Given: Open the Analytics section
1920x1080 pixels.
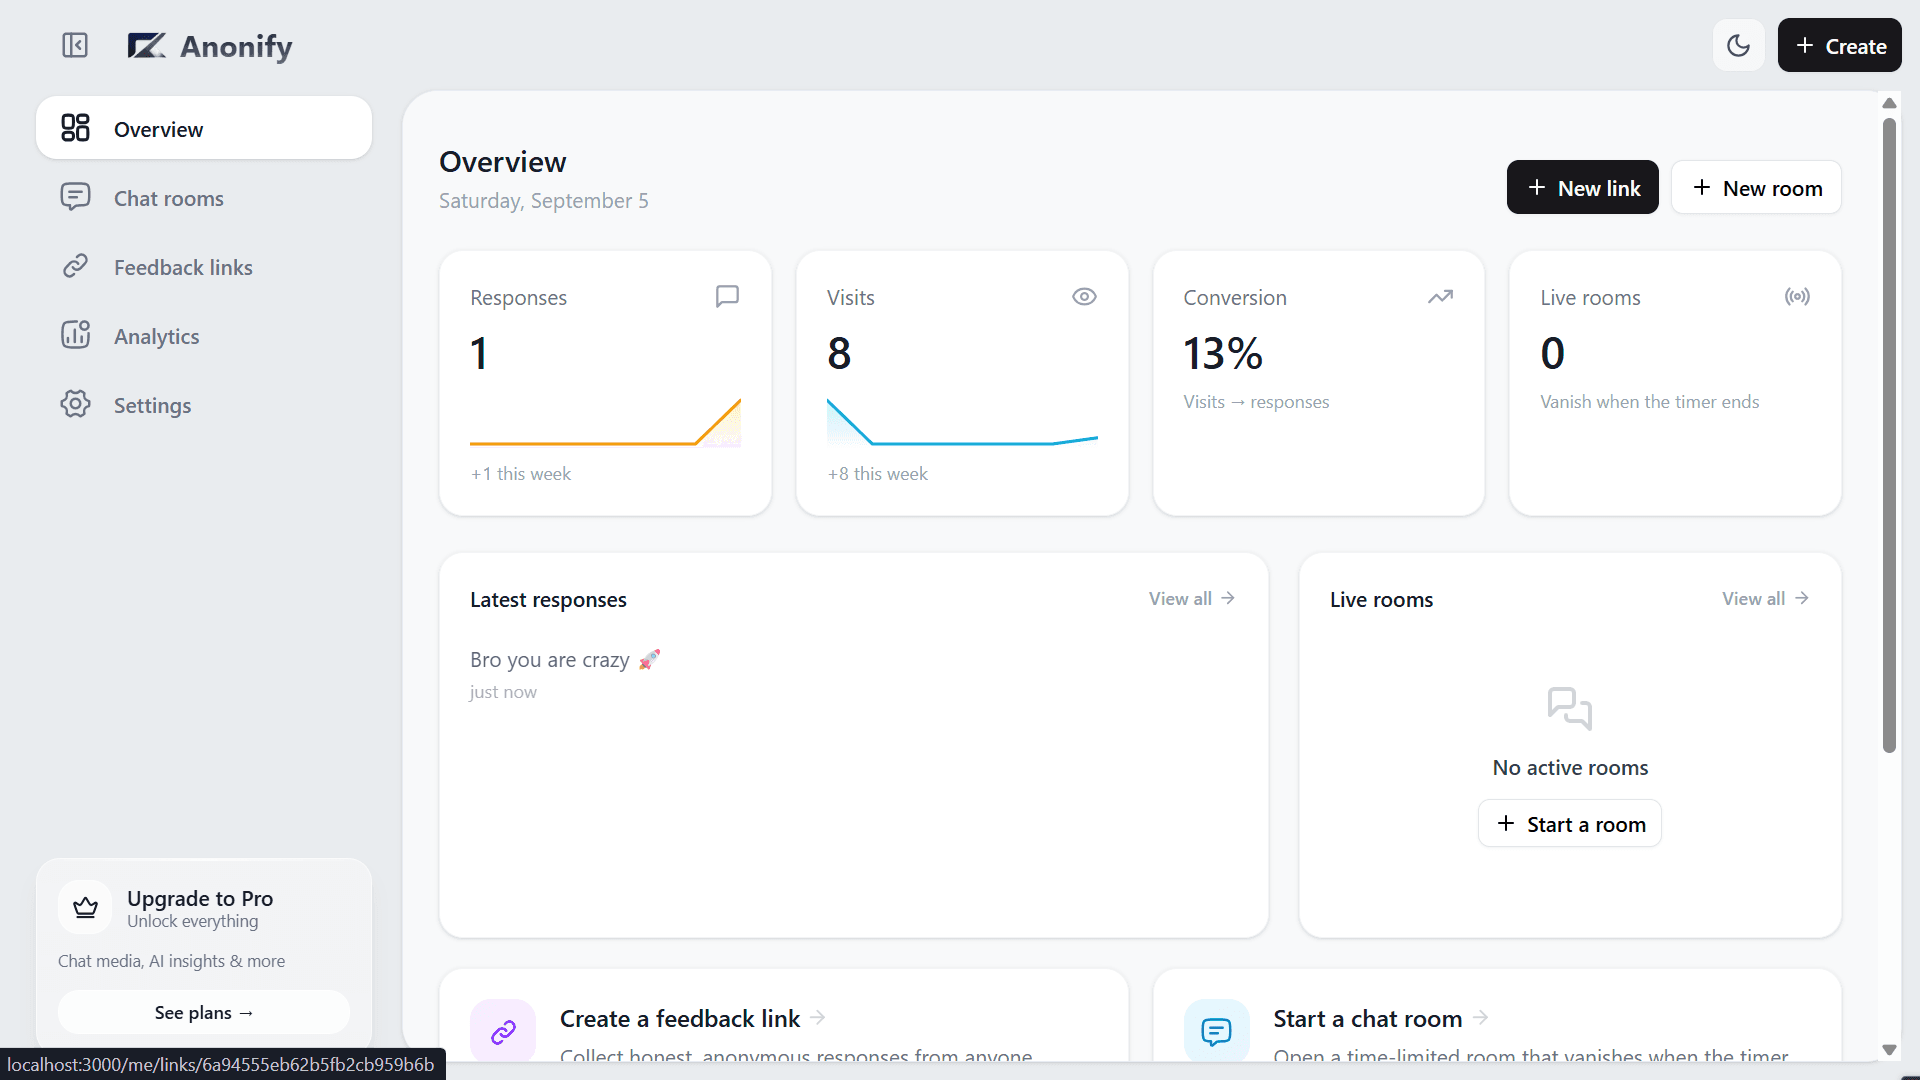Looking at the screenshot, I should (204, 335).
